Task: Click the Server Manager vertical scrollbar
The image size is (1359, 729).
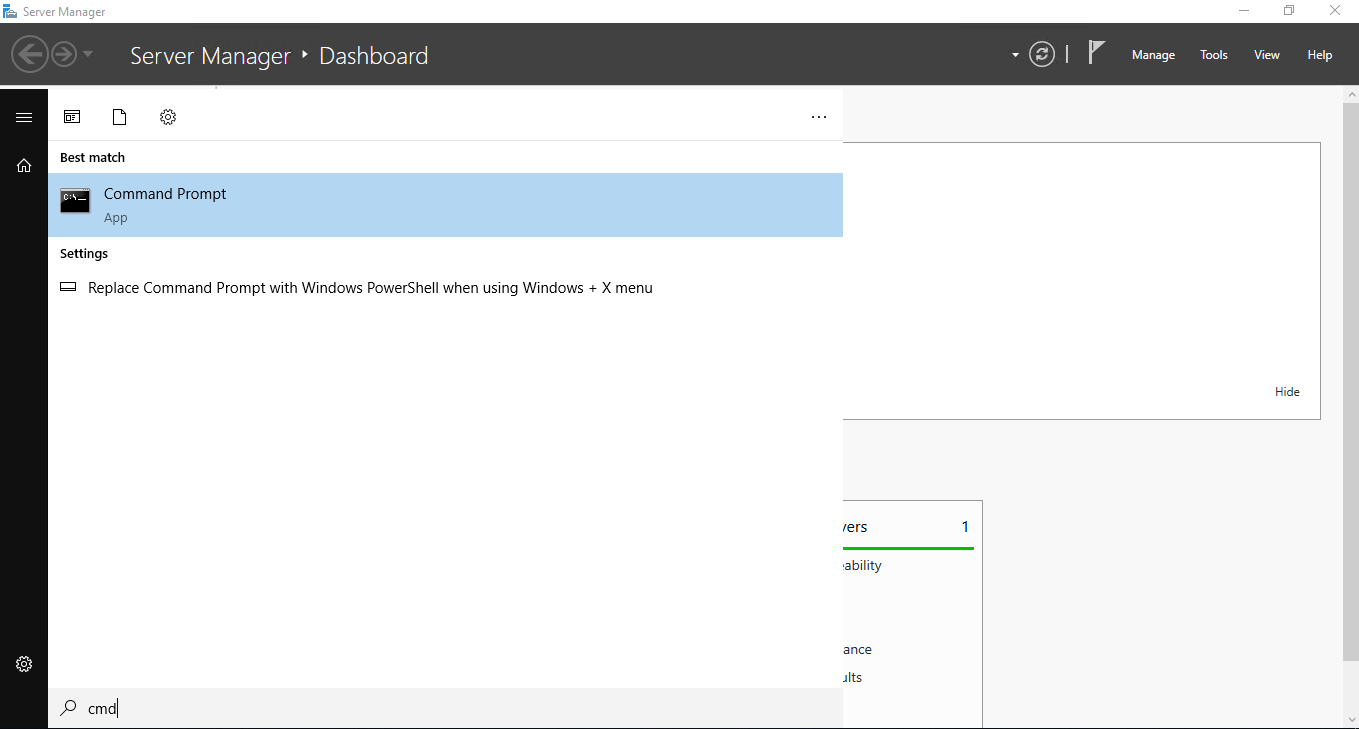Action: point(1350,380)
